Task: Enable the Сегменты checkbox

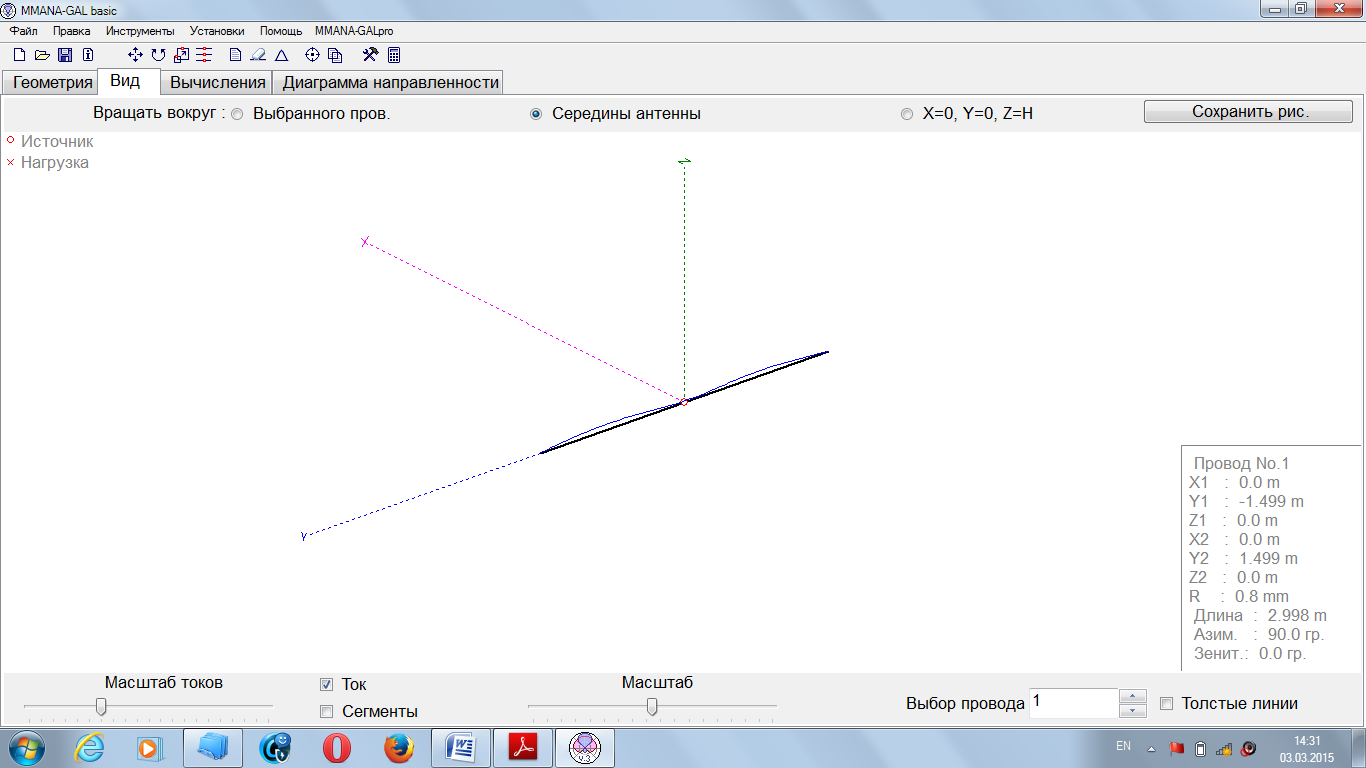Action: tap(326, 712)
